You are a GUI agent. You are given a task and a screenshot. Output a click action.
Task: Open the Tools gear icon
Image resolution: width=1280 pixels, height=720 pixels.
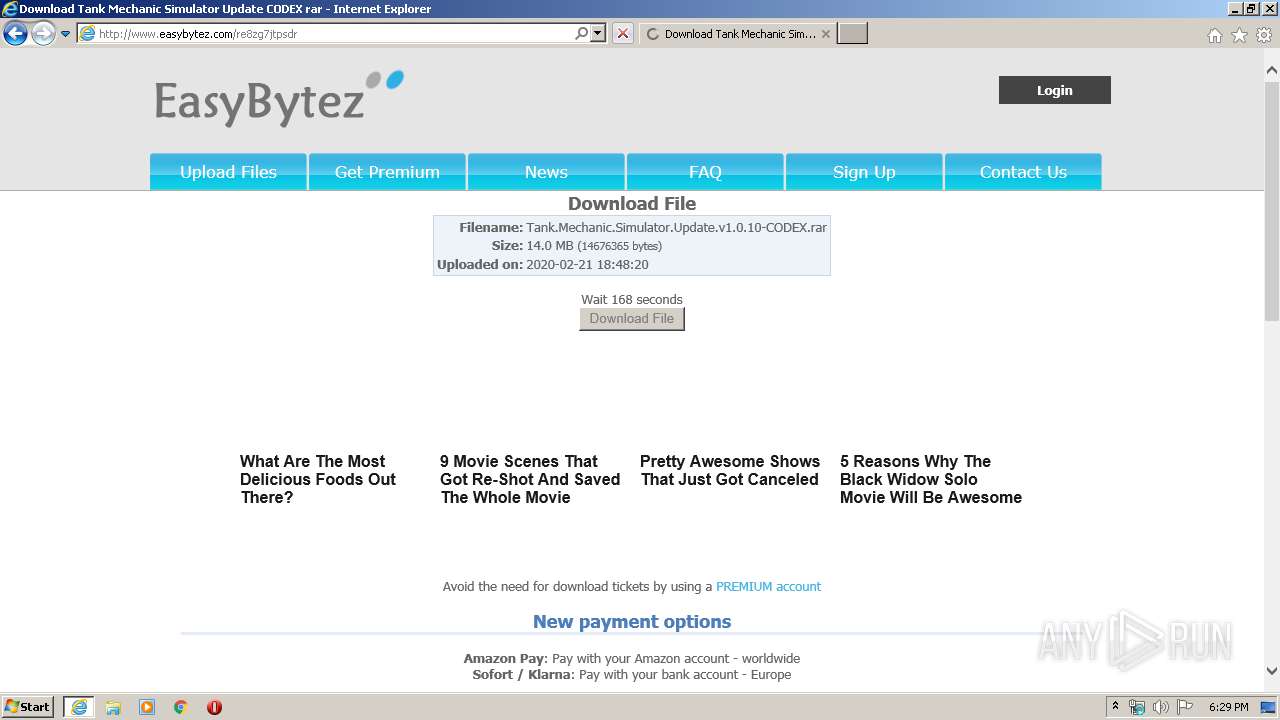pos(1264,35)
